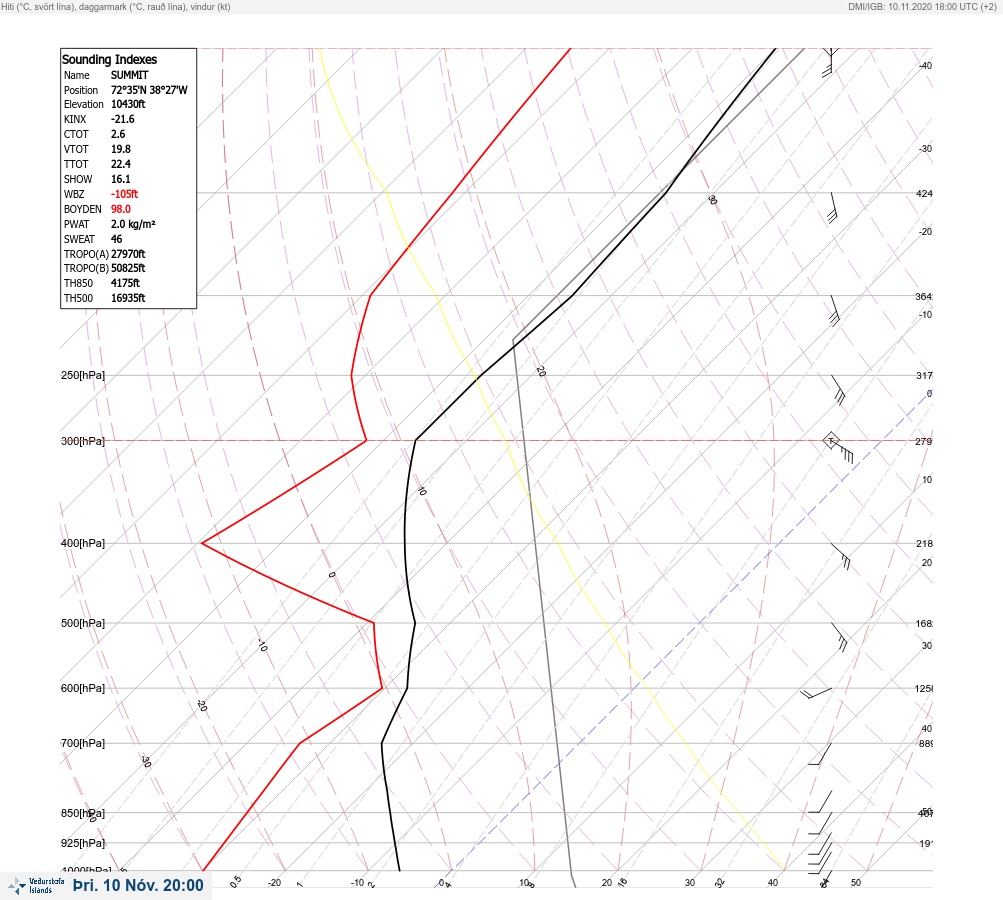Screen dimensions: 1003x900
Task: Click the position value 72°35'N 38°27'W
Action: click(x=149, y=90)
